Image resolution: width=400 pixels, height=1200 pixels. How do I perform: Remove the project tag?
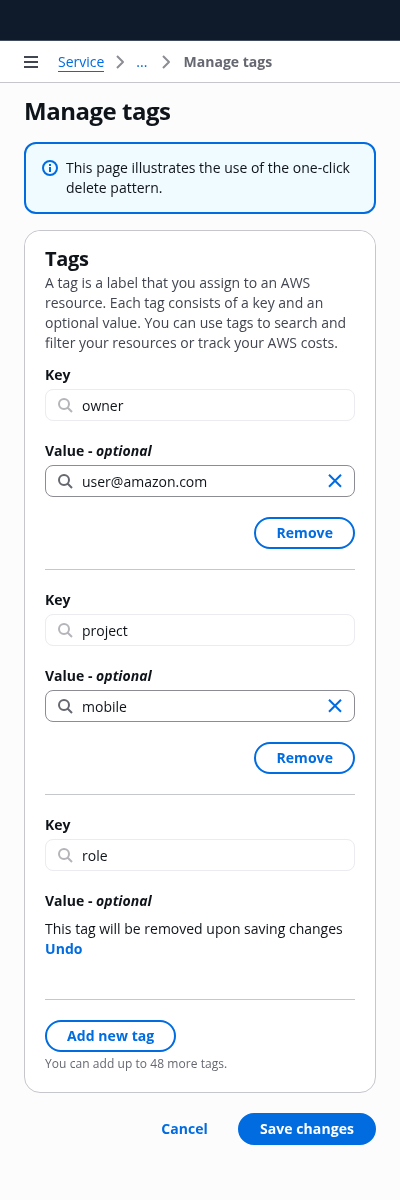click(305, 758)
